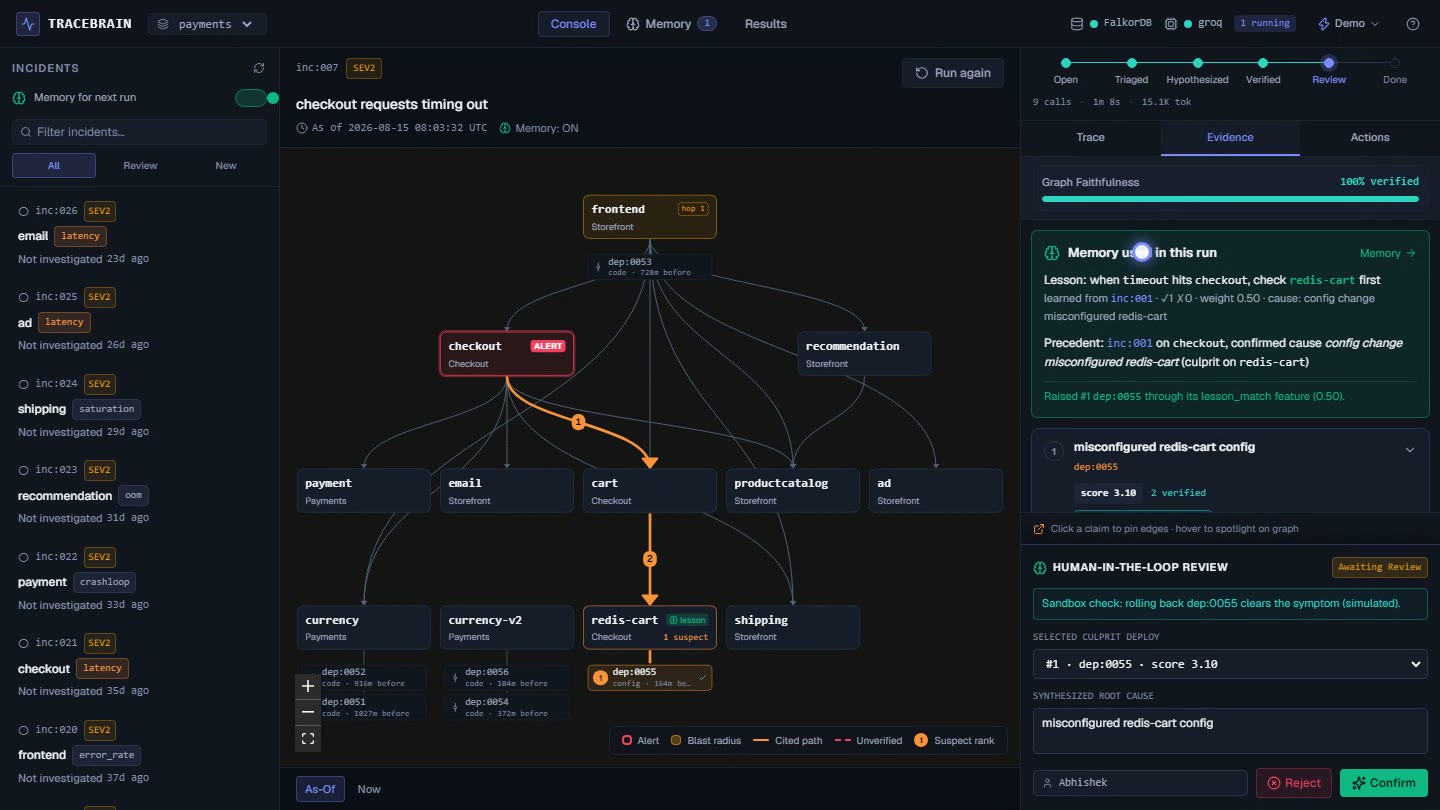
Task: Refresh the incidents list
Action: 259,68
